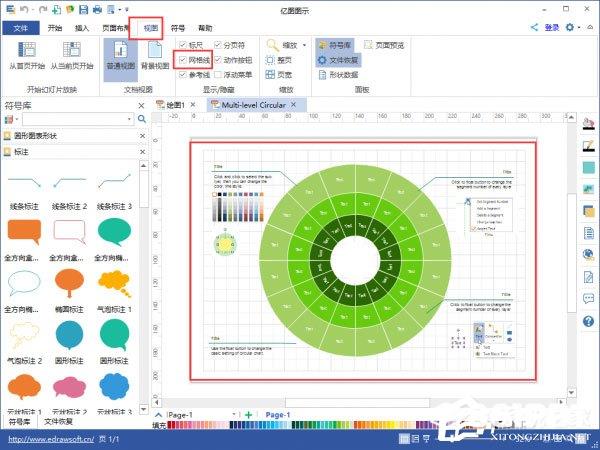Open the symbol library search box dropdown
Screen dimensions: 600x450
[129, 119]
